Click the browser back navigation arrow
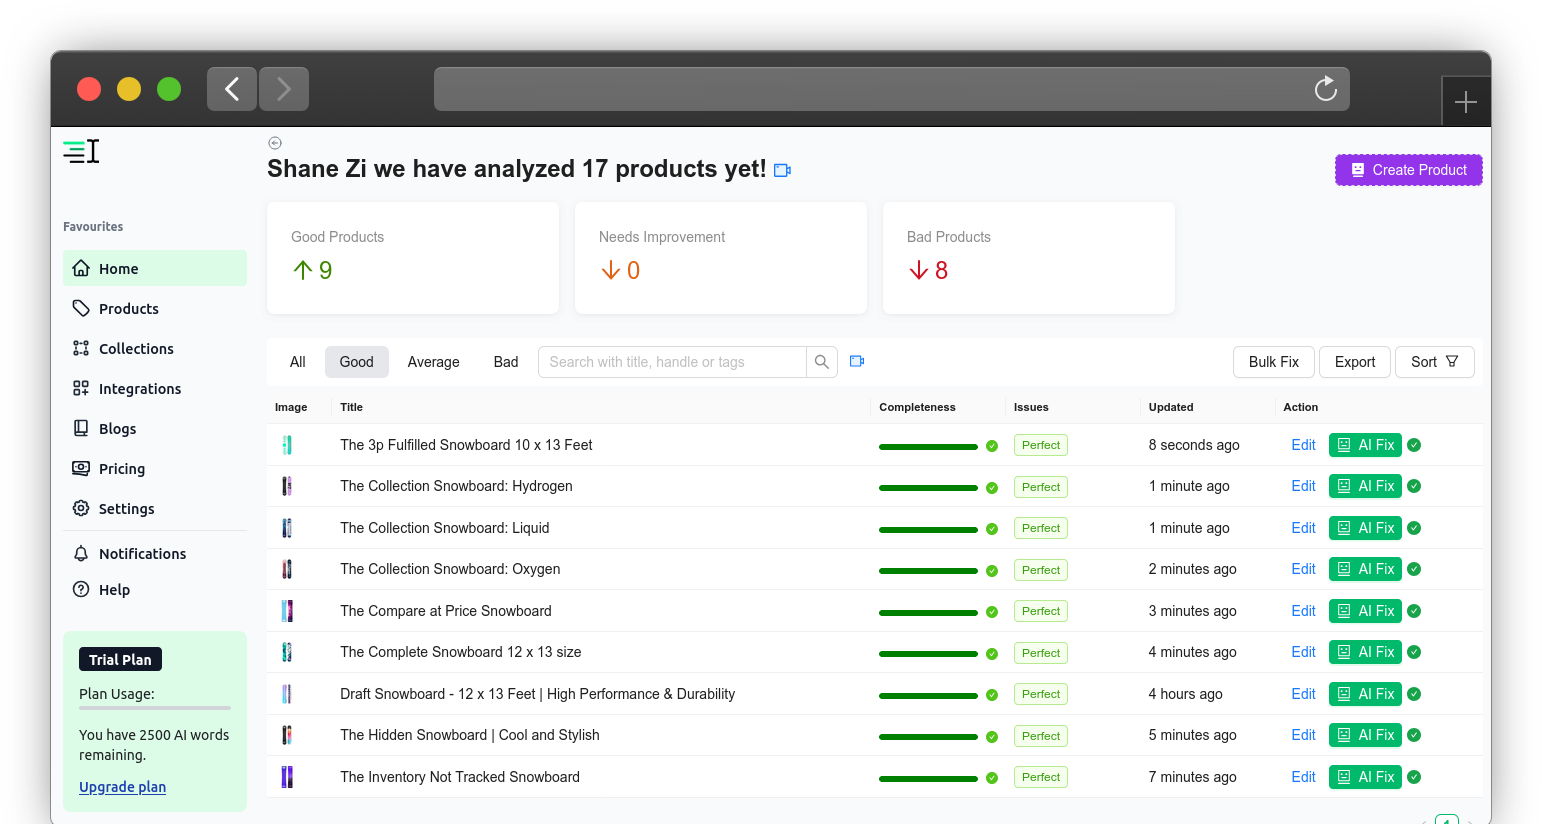Screen dimensions: 1542x824 (232, 89)
